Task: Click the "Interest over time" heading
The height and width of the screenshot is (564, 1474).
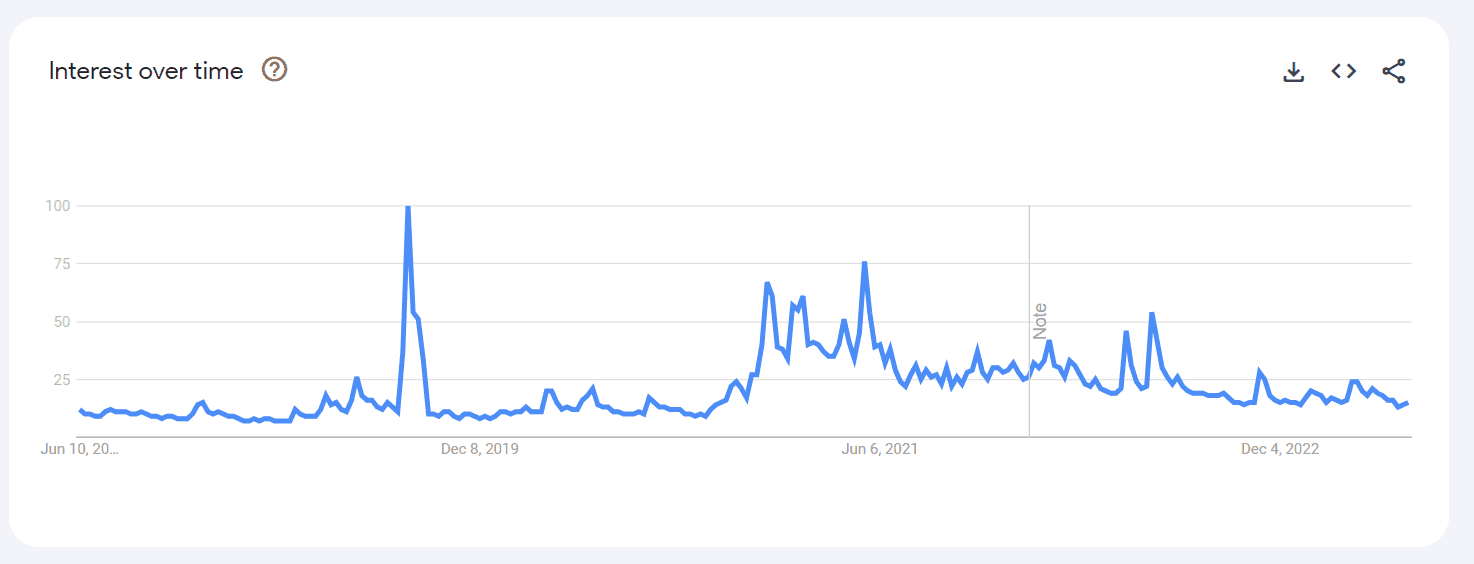Action: [x=146, y=71]
